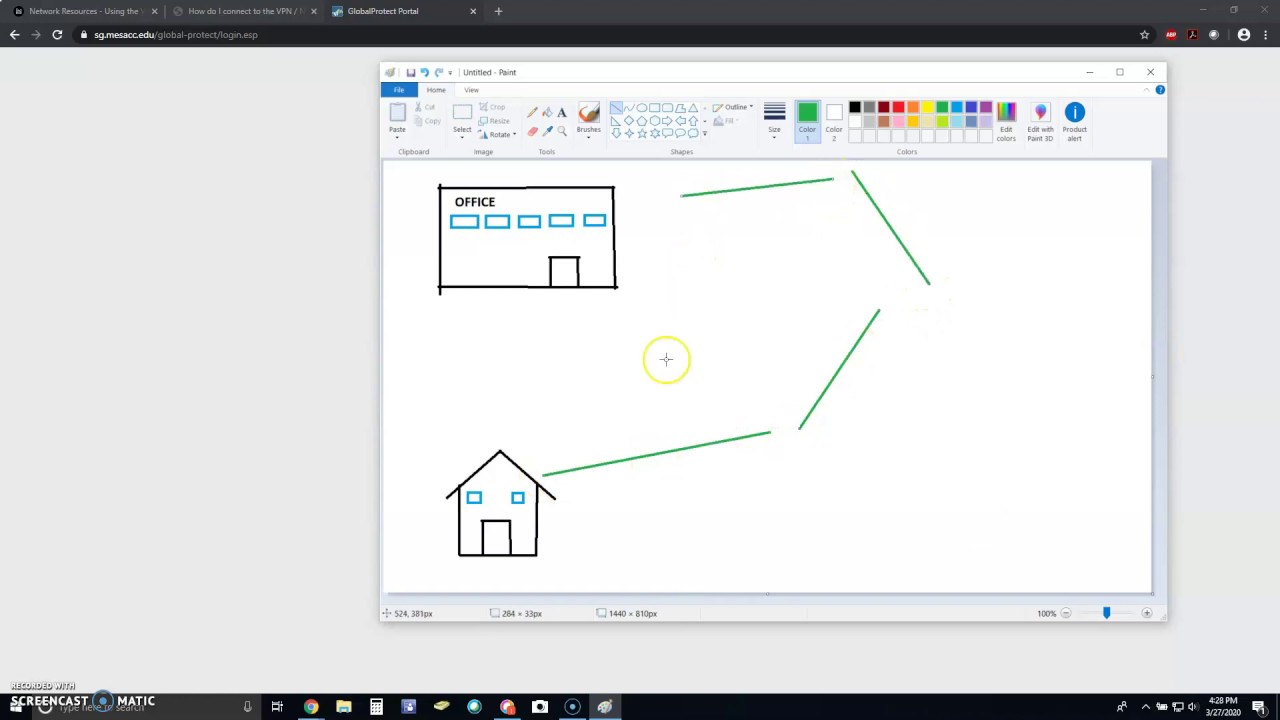Click the Redo arrow in quick access toolbar

[x=438, y=72]
